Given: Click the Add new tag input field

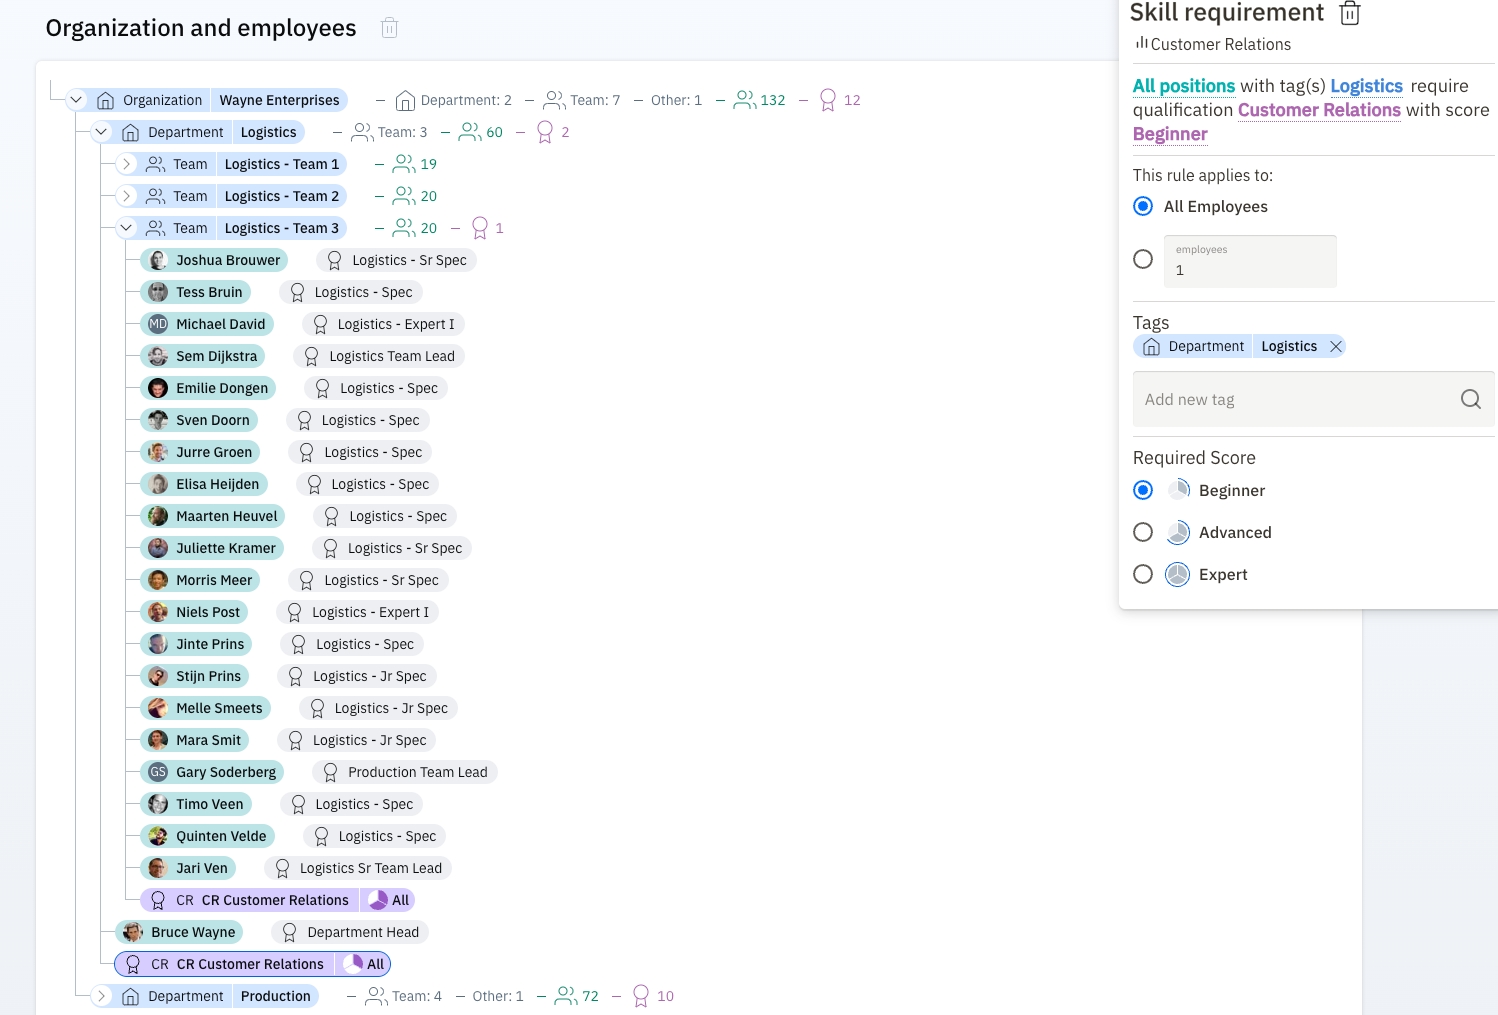Looking at the screenshot, I should click(1290, 399).
